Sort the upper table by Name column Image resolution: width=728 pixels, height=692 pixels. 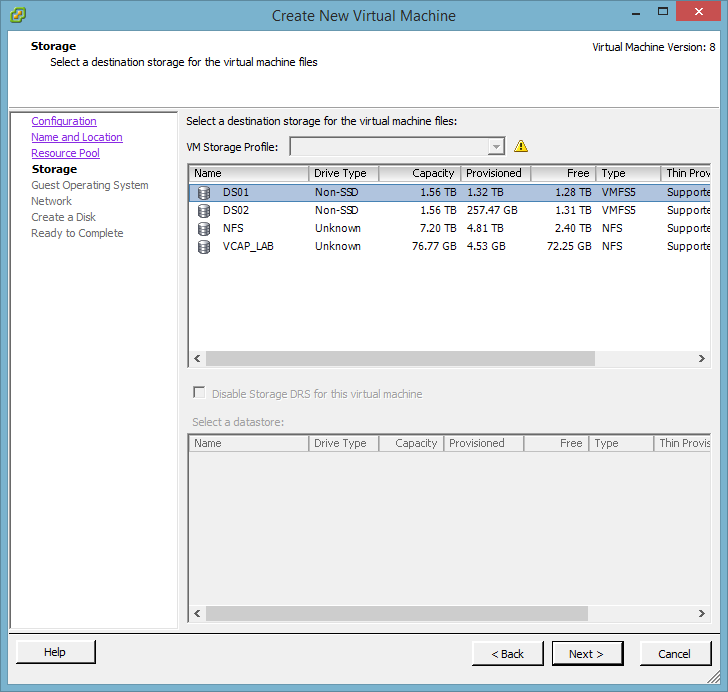[249, 174]
